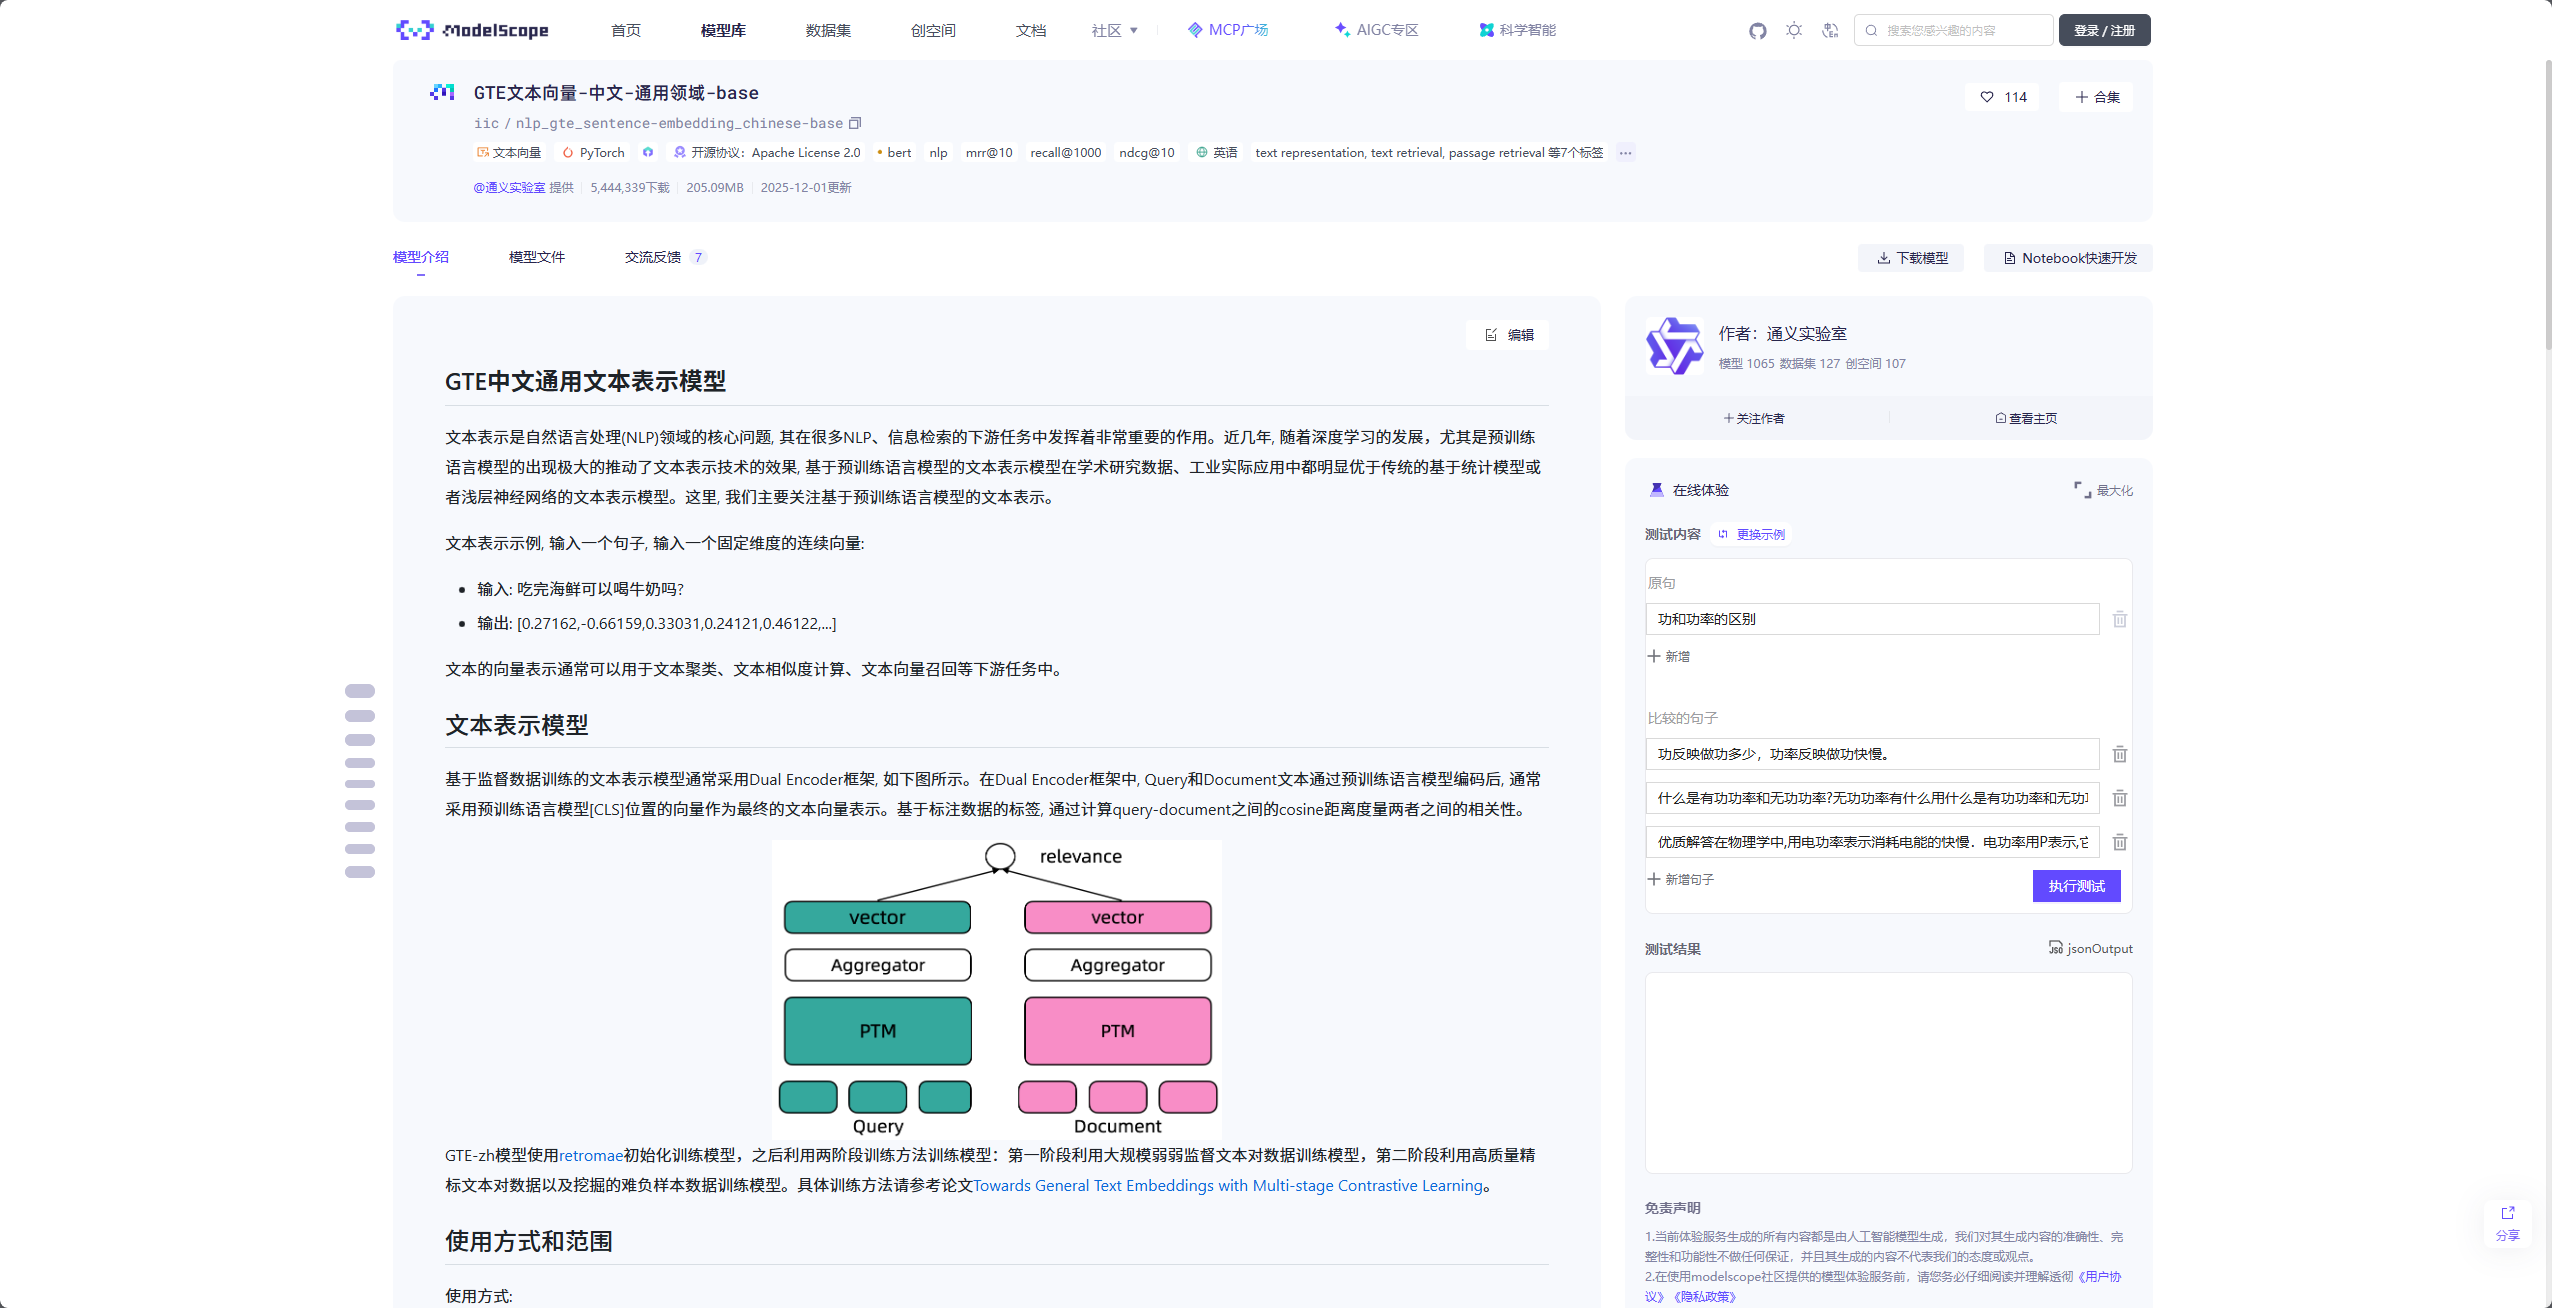Click the search input field

click(x=1955, y=29)
